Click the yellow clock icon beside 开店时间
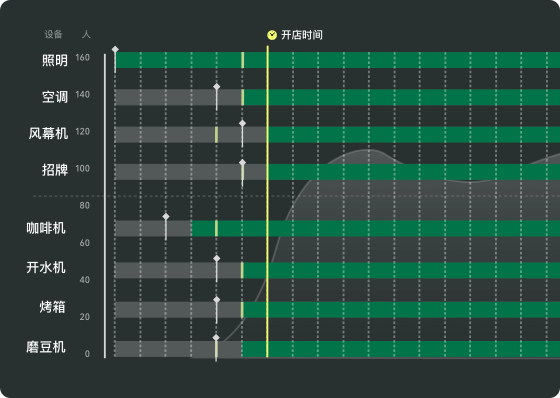 click(272, 35)
